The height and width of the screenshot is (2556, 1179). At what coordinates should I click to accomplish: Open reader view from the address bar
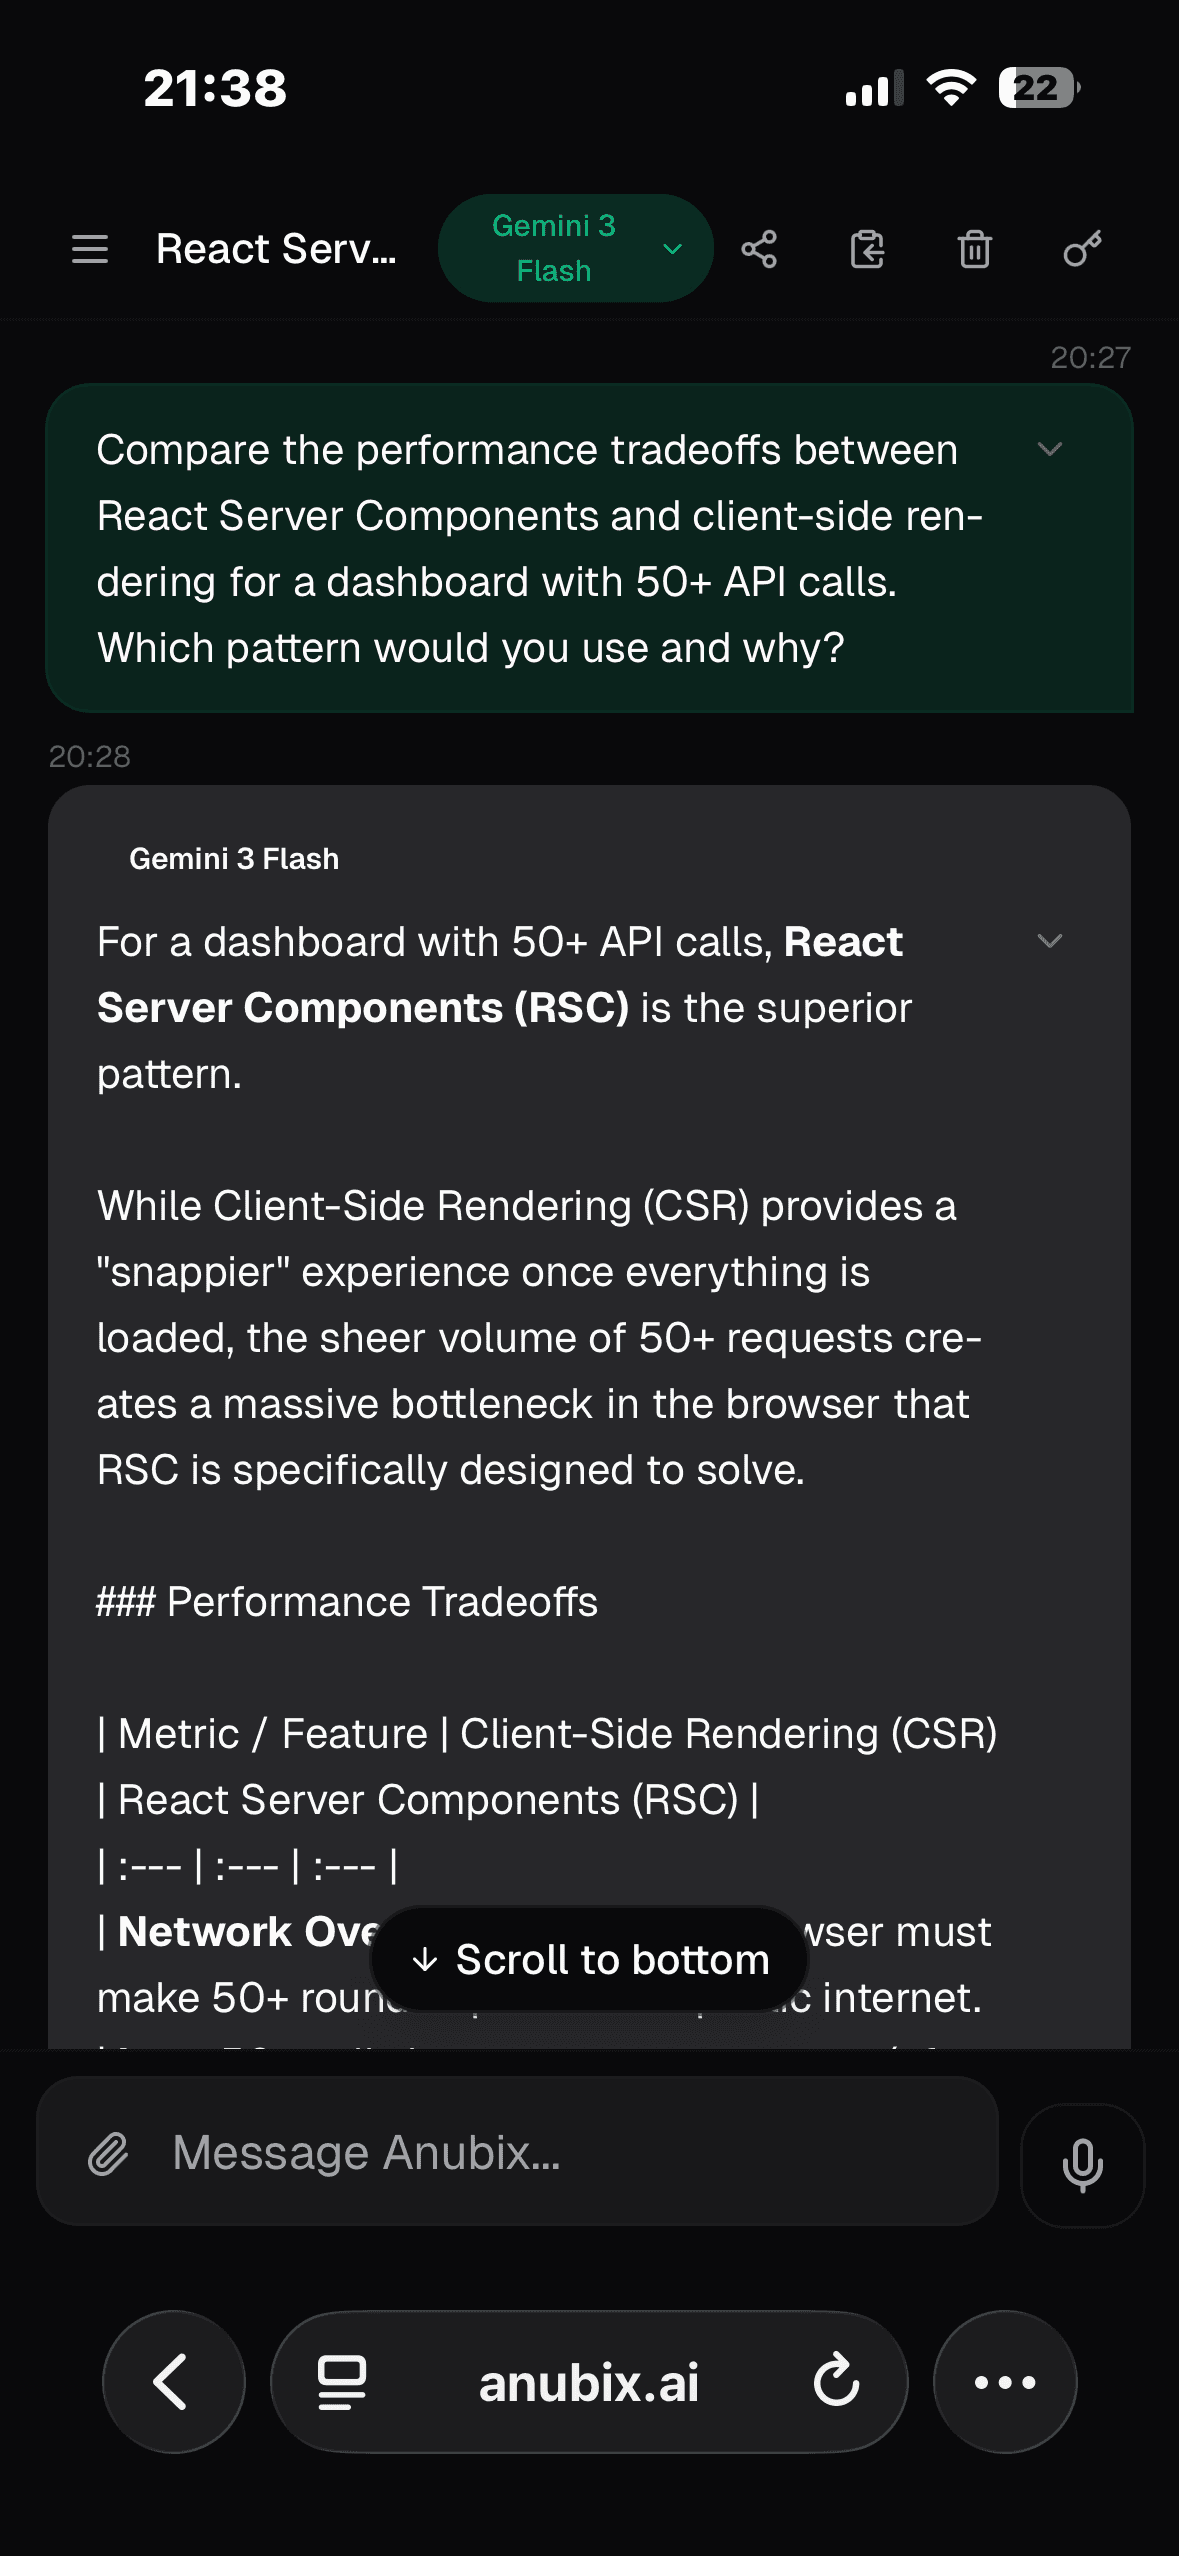340,2381
